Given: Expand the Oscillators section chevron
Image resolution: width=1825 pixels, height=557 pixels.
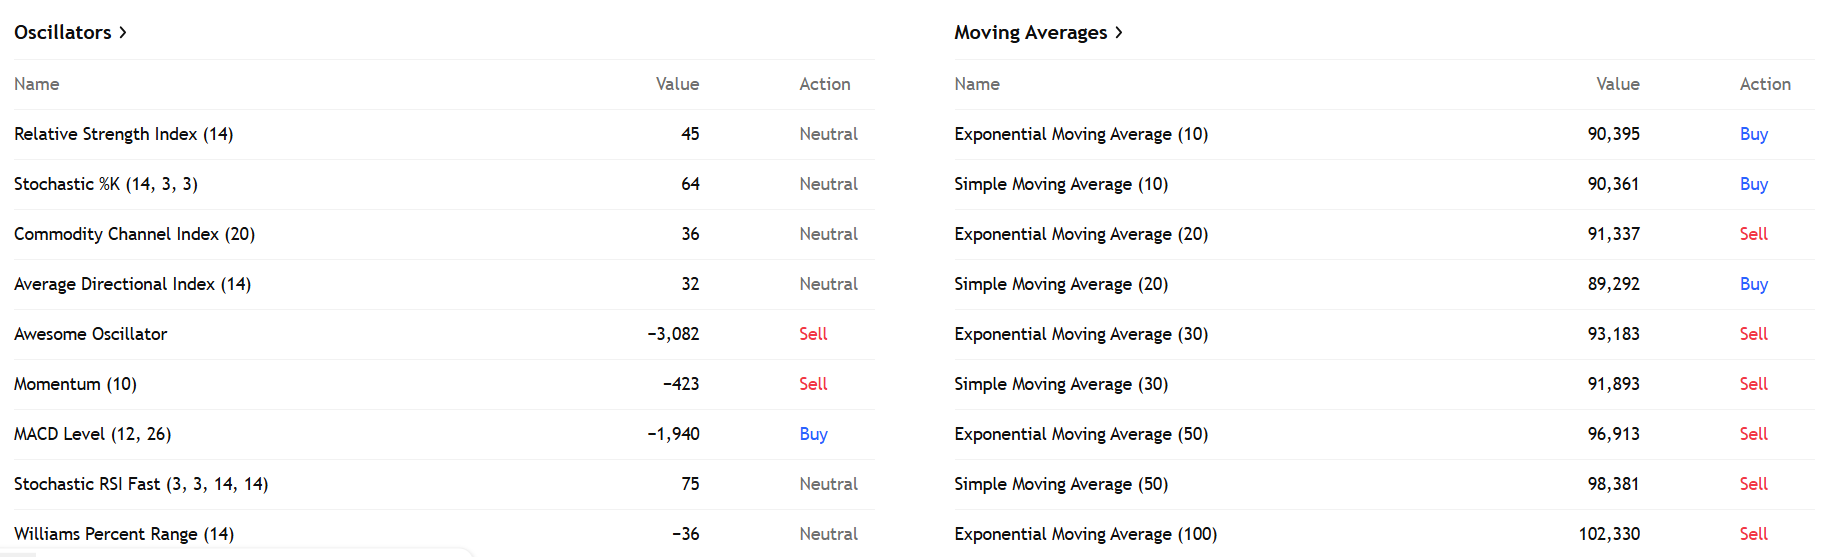Looking at the screenshot, I should [x=123, y=32].
